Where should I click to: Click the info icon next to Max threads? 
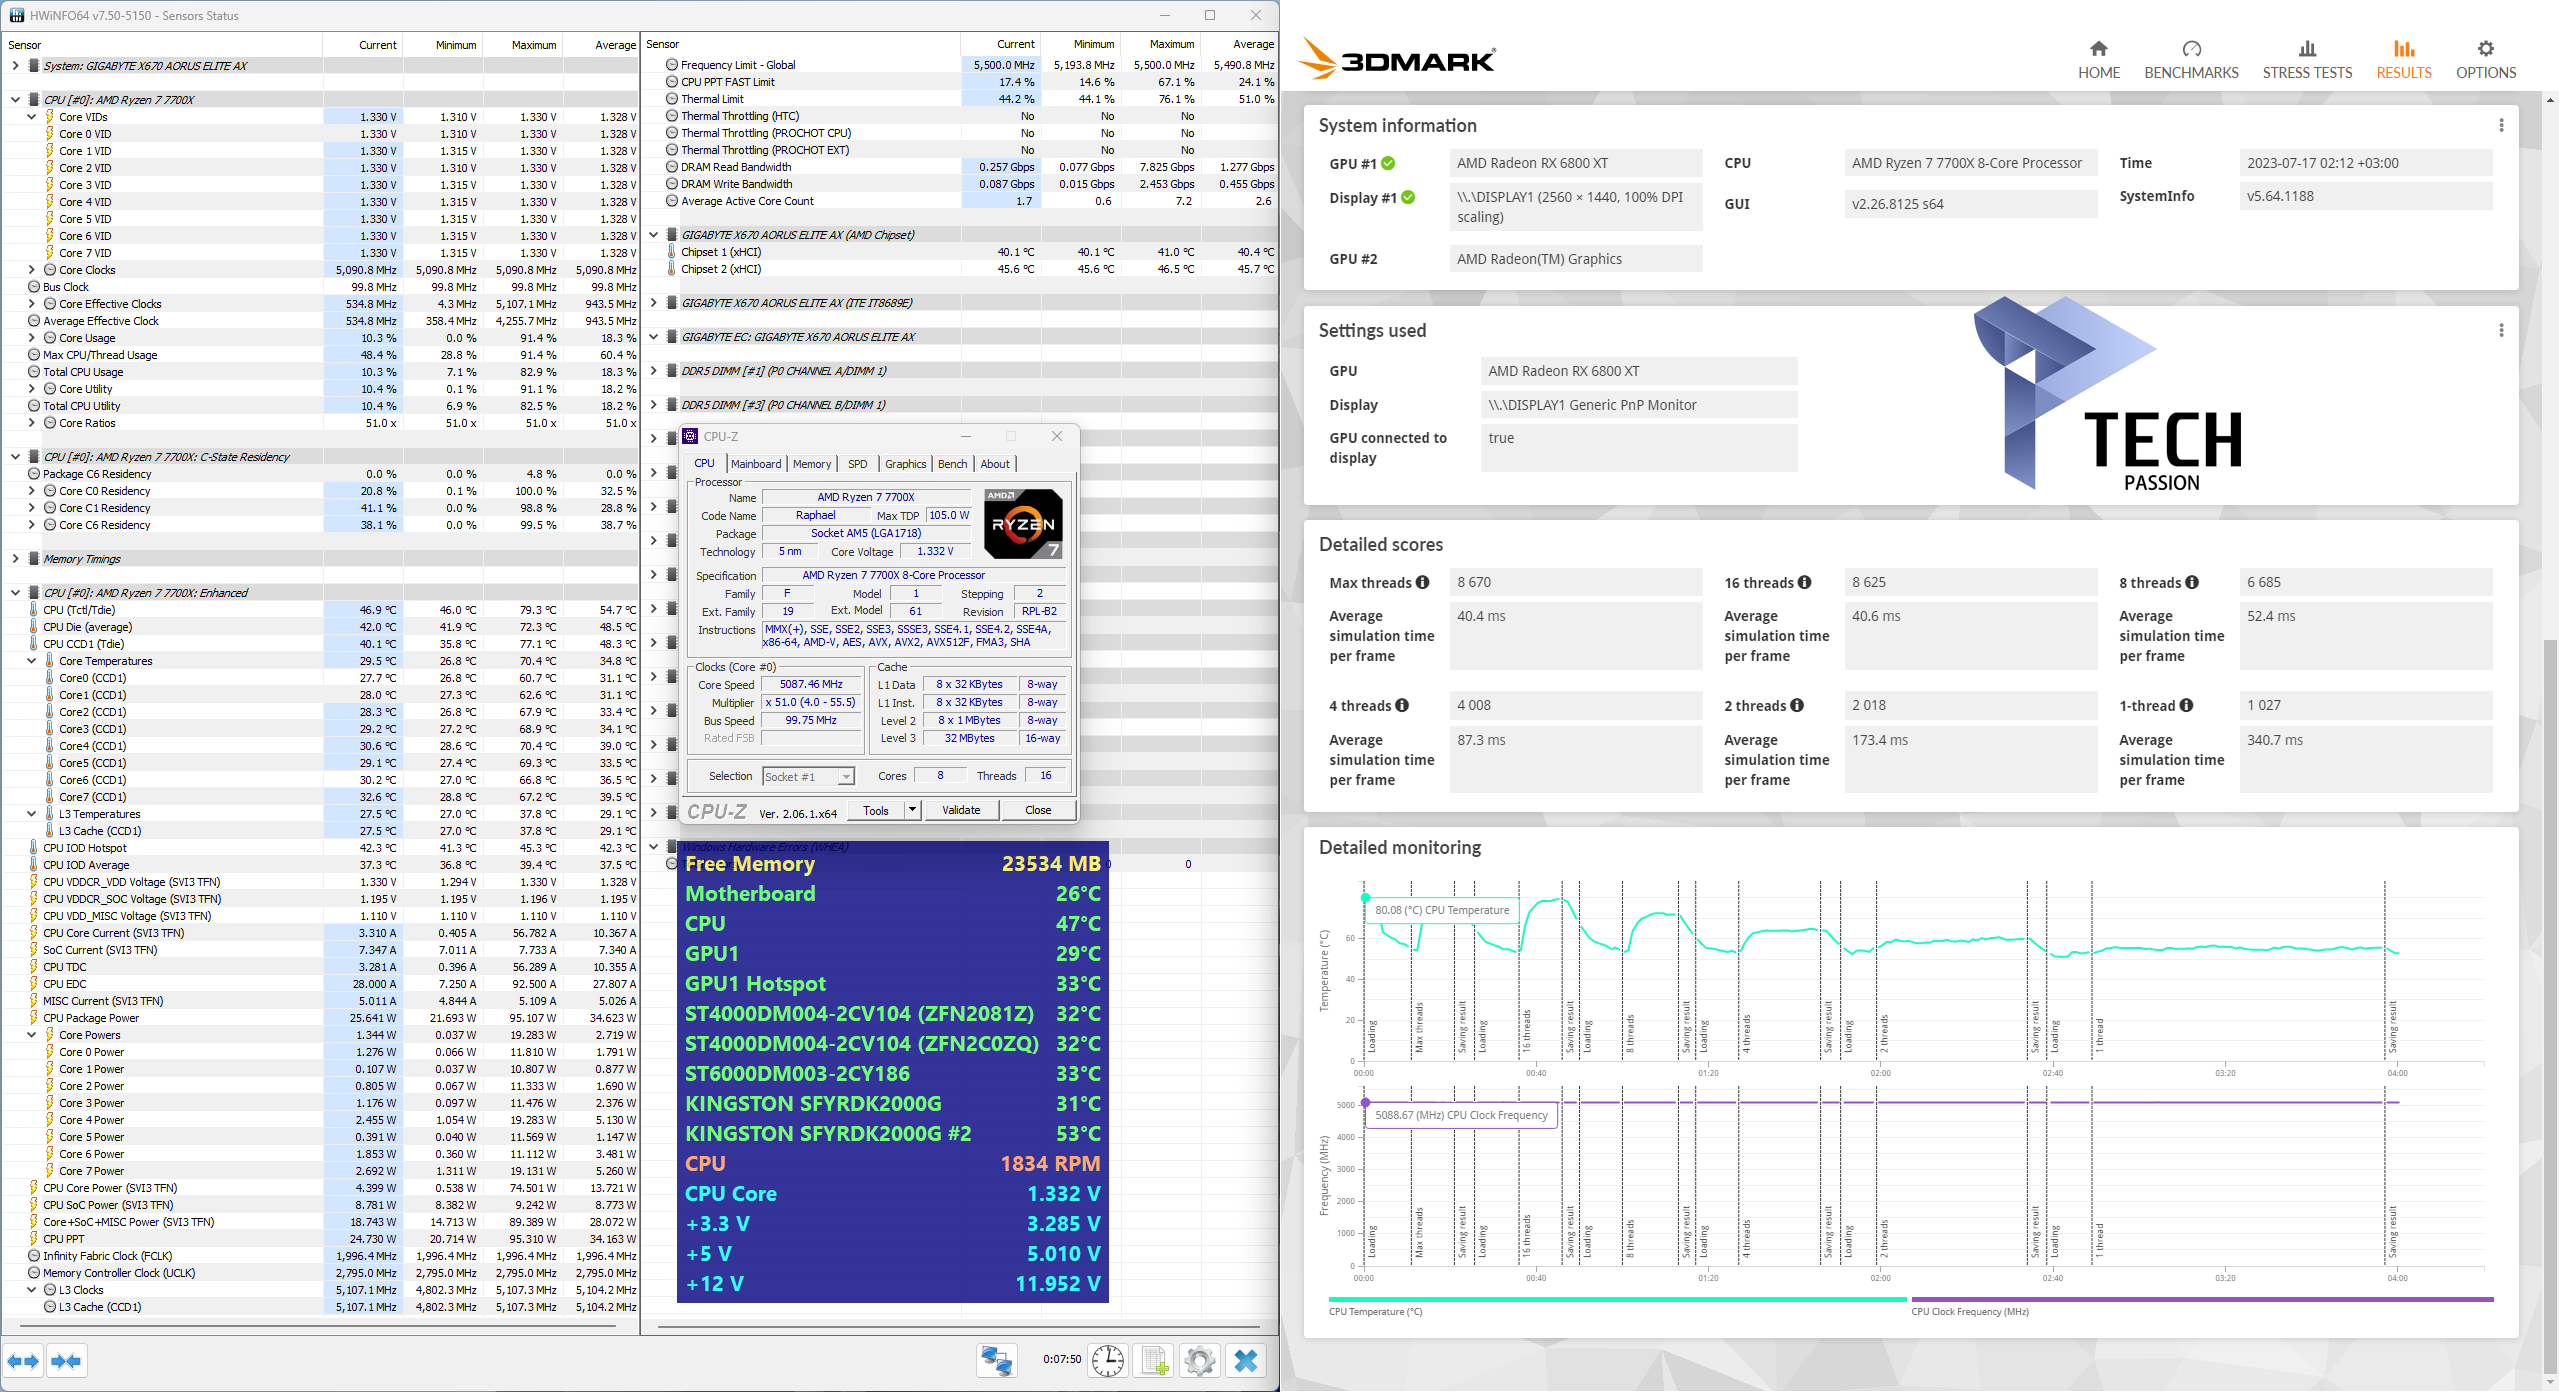[x=1422, y=582]
